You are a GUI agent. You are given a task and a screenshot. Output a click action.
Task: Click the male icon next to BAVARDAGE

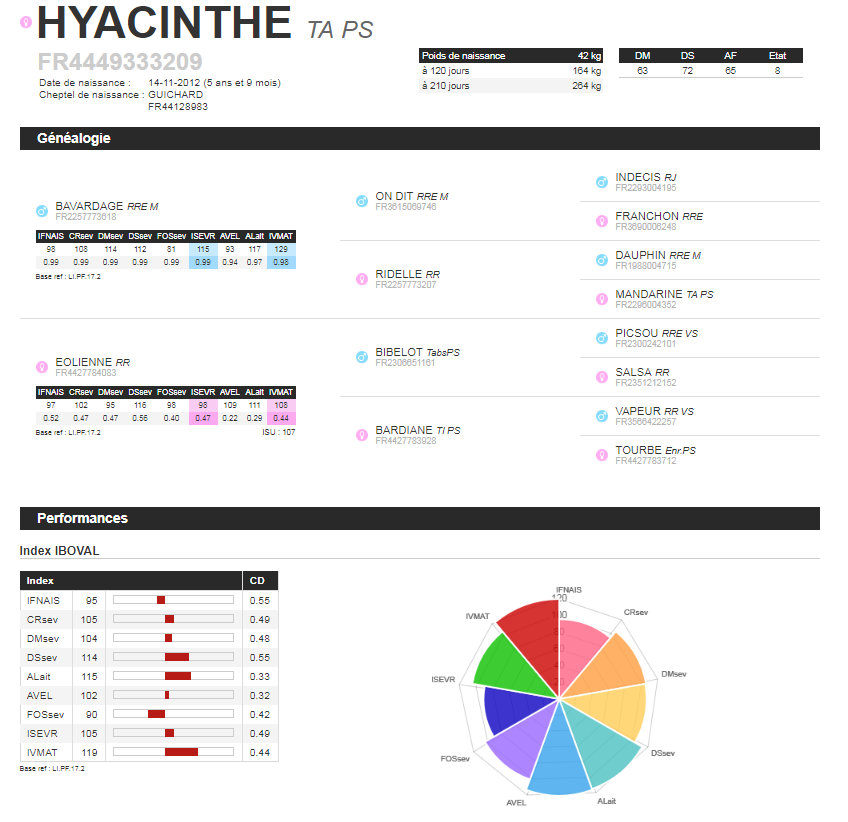click(42, 211)
